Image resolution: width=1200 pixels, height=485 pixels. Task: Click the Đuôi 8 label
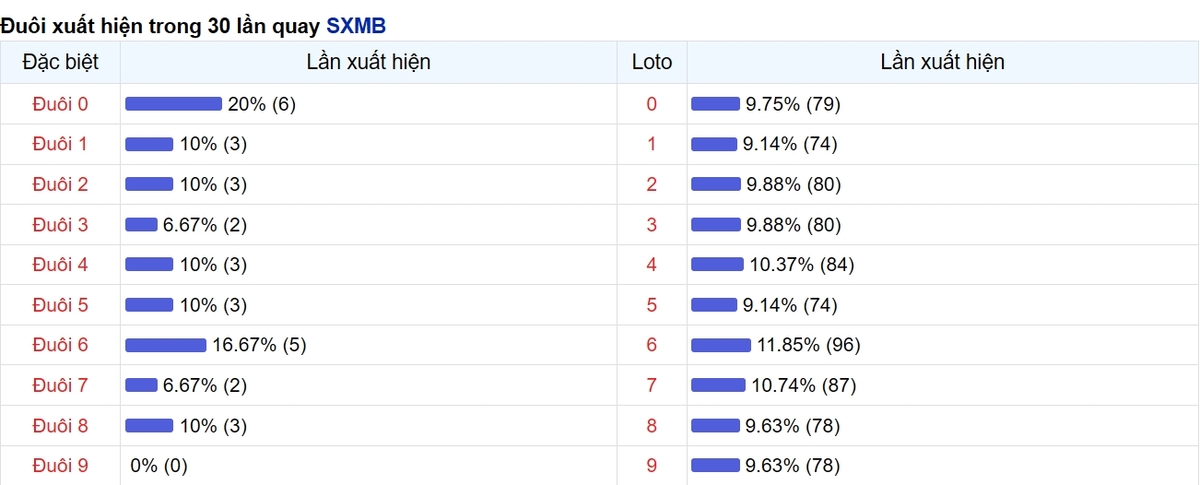pos(60,425)
